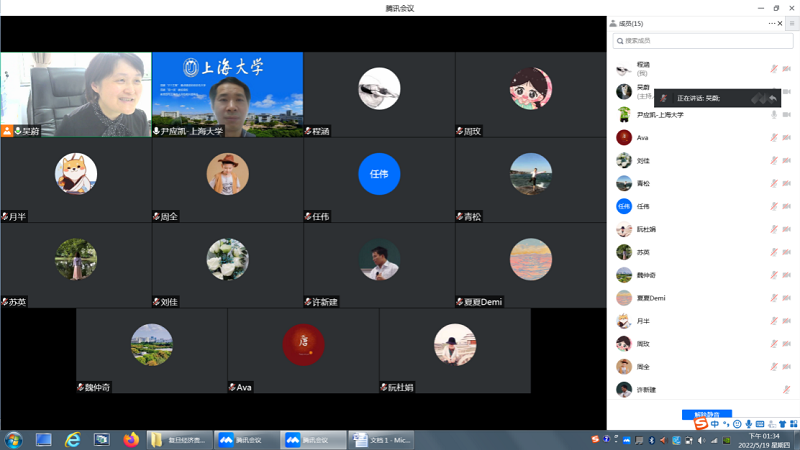Viewport: 800px width, 450px height.
Task: Open the three-dot menu in members panel
Action: 771,23
